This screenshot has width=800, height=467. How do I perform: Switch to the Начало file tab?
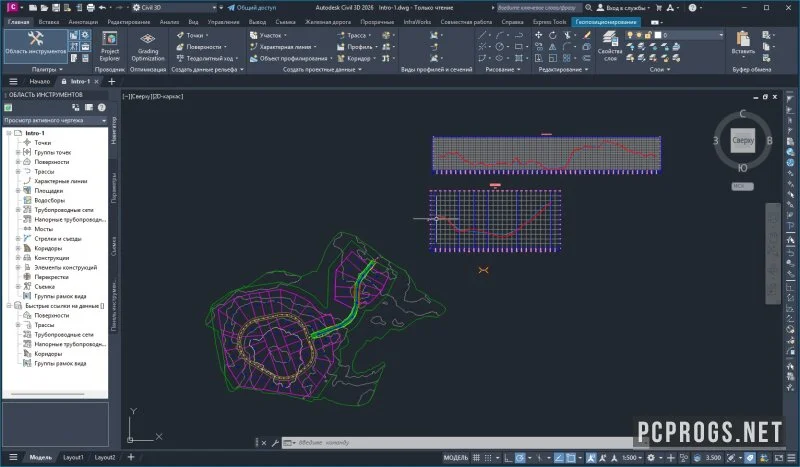[39, 82]
